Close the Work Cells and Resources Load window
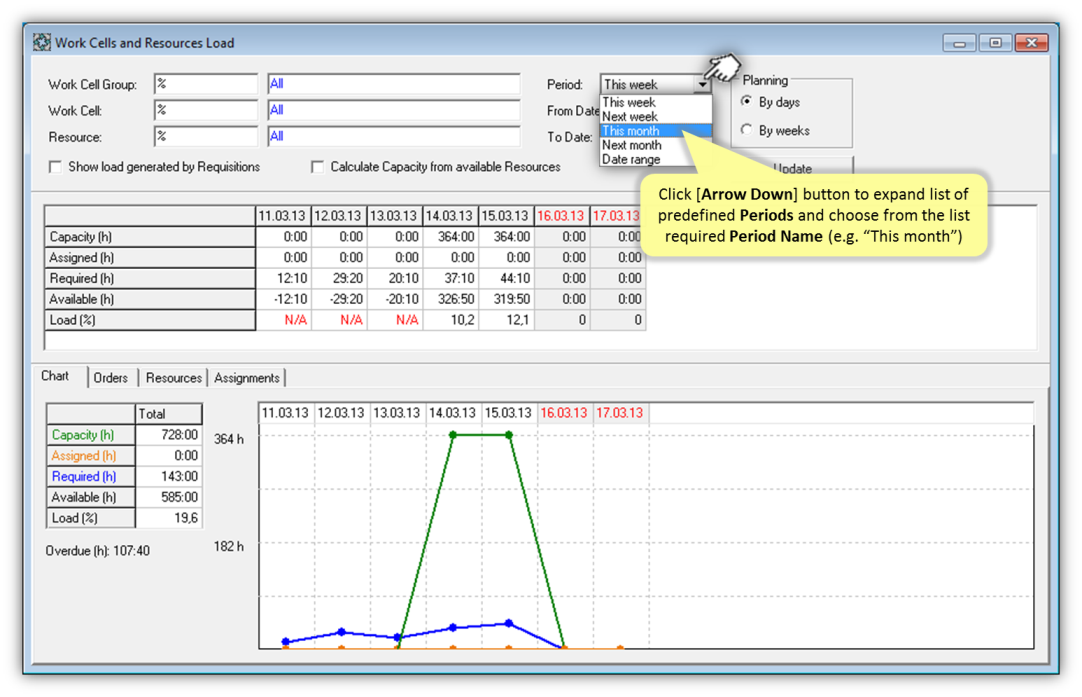 (x=1031, y=43)
